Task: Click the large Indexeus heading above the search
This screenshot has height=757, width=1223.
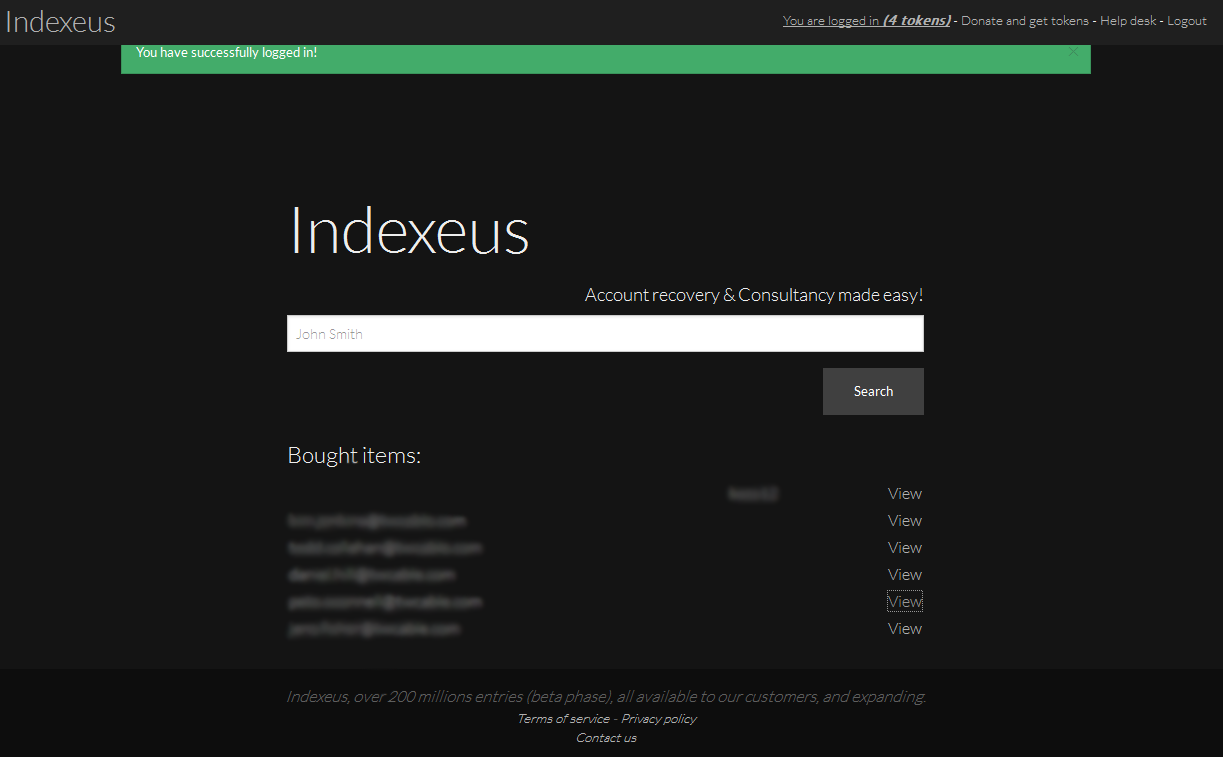Action: pos(409,231)
